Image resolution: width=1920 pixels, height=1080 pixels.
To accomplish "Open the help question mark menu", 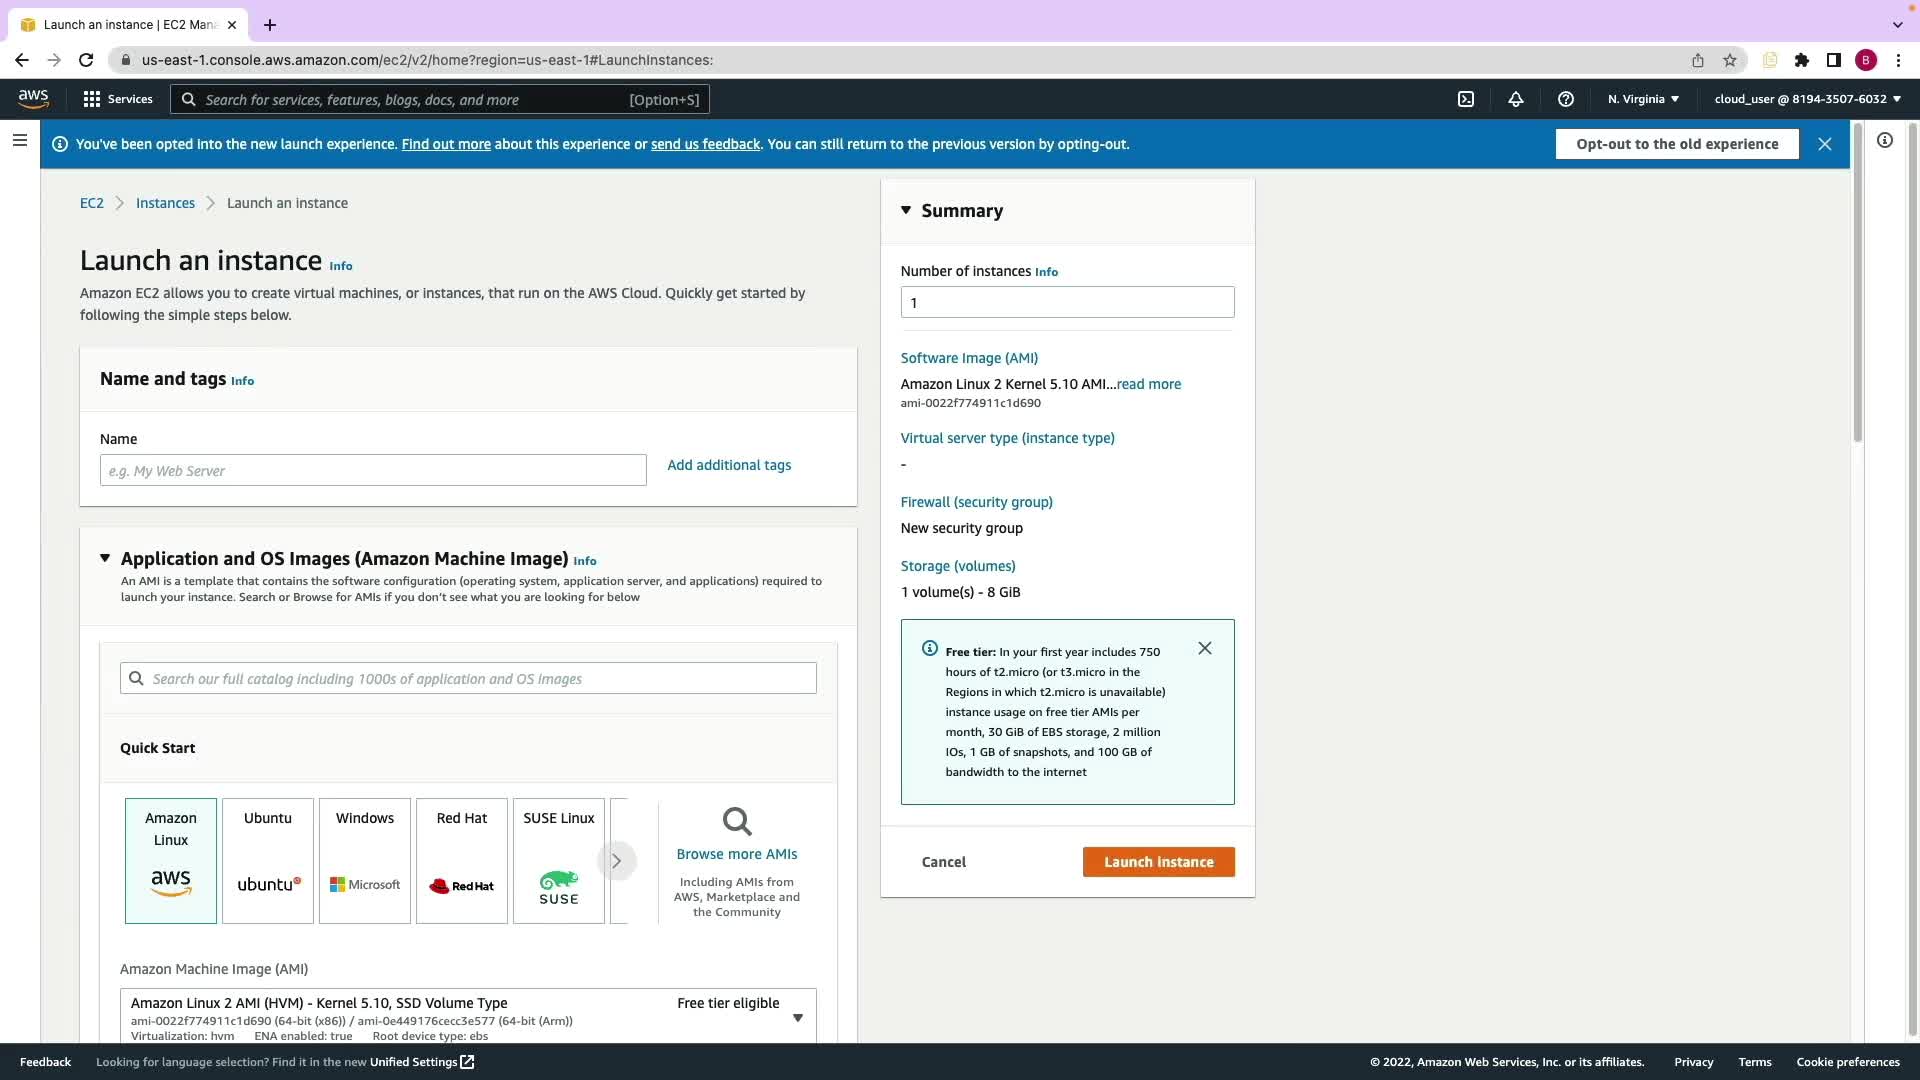I will (1566, 99).
